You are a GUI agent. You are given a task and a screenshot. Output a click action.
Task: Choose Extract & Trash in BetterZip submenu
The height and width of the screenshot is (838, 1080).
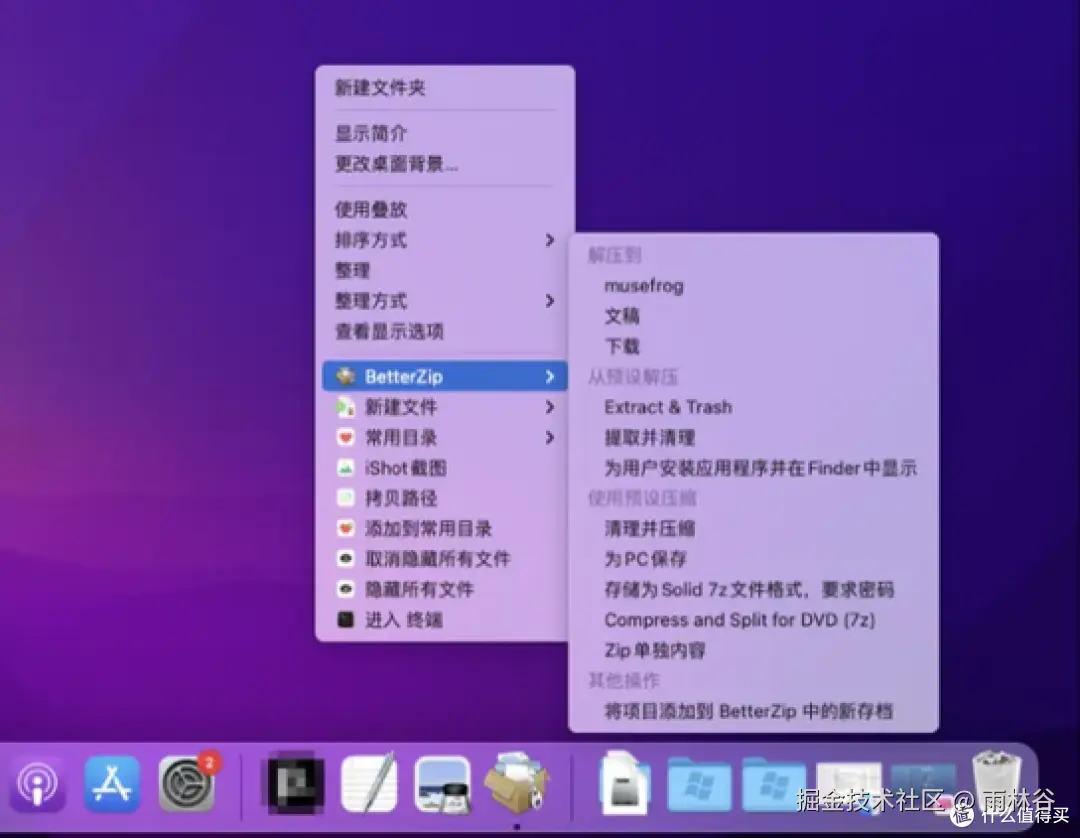(667, 407)
